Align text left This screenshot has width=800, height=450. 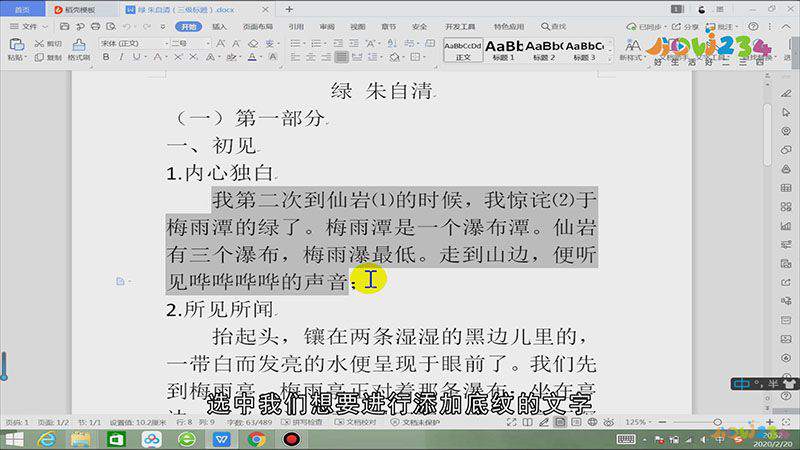click(295, 57)
